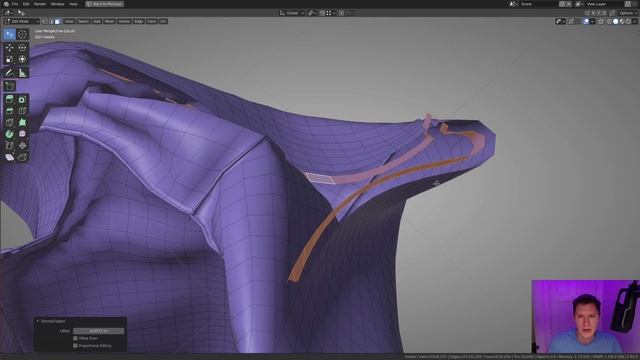Enable vertex select mode

pyautogui.click(x=45, y=21)
